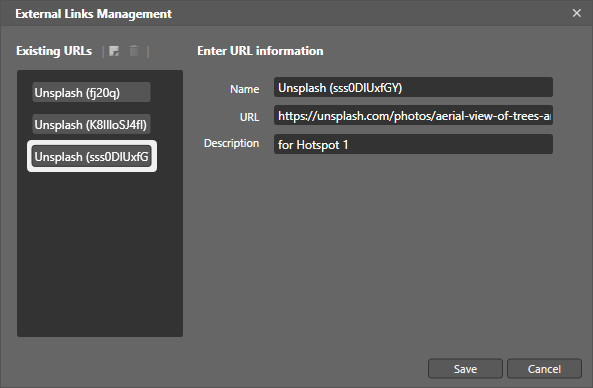Select the Unsplash (K8IlloSJ4fI) entry
Screen dimensions: 593x388
coord(91,124)
